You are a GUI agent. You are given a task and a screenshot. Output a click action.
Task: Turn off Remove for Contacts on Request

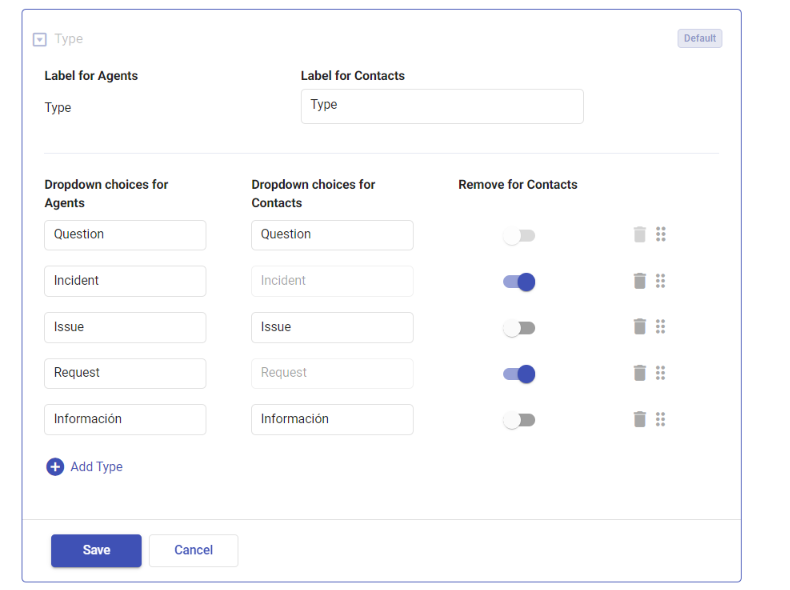519,374
